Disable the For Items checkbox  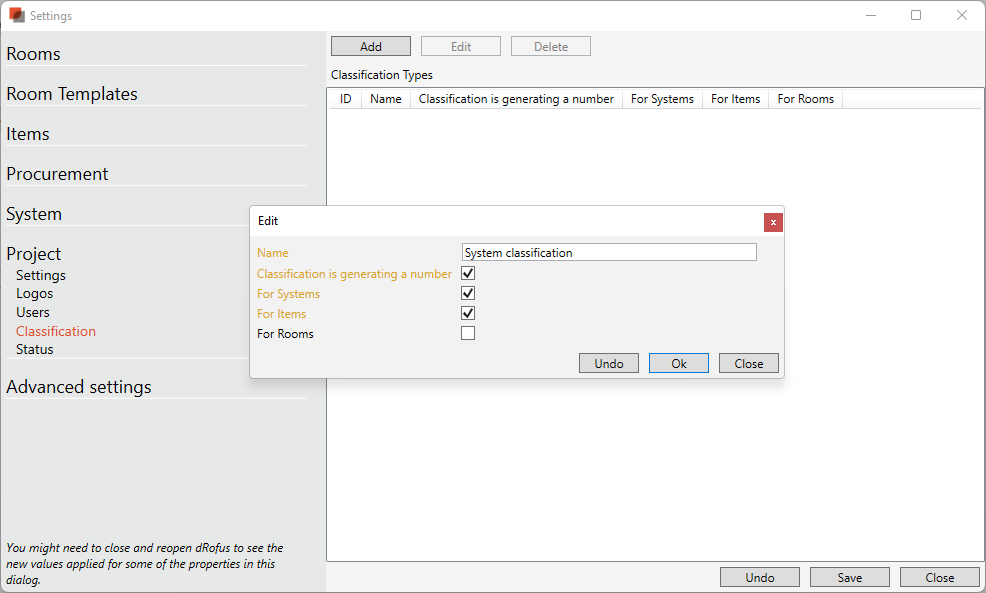pos(467,313)
